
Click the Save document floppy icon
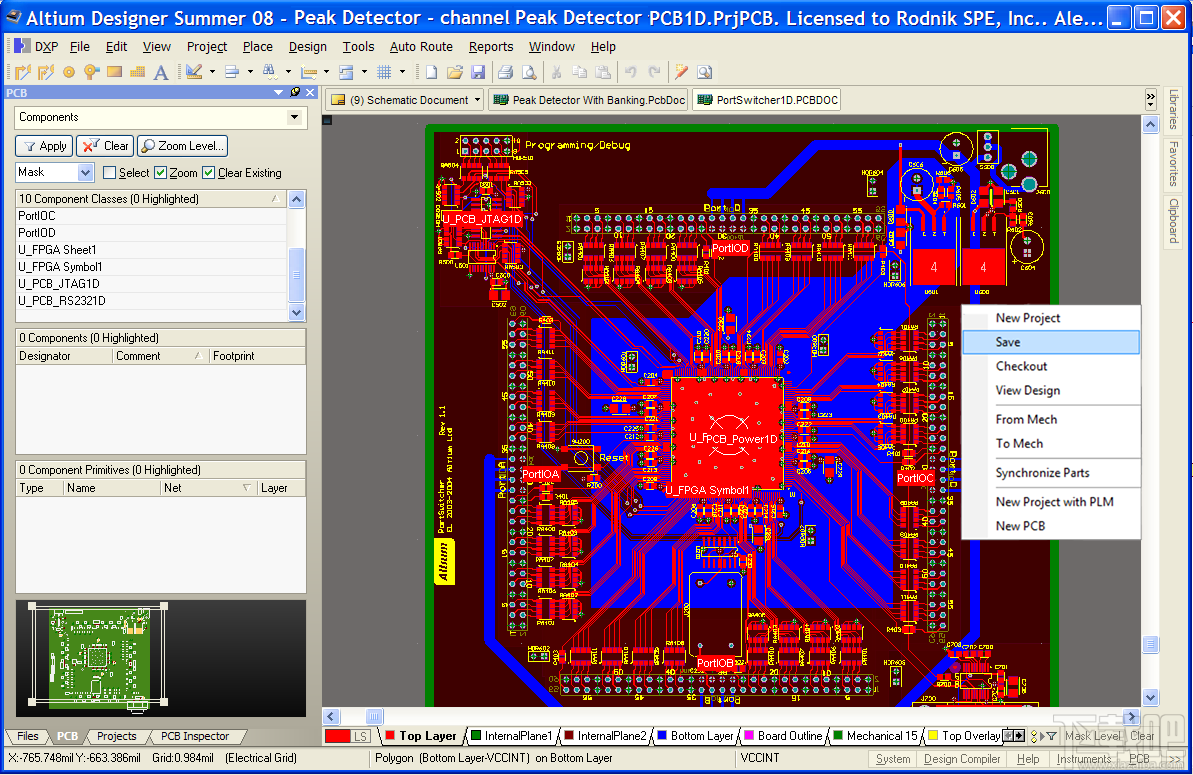click(x=478, y=72)
